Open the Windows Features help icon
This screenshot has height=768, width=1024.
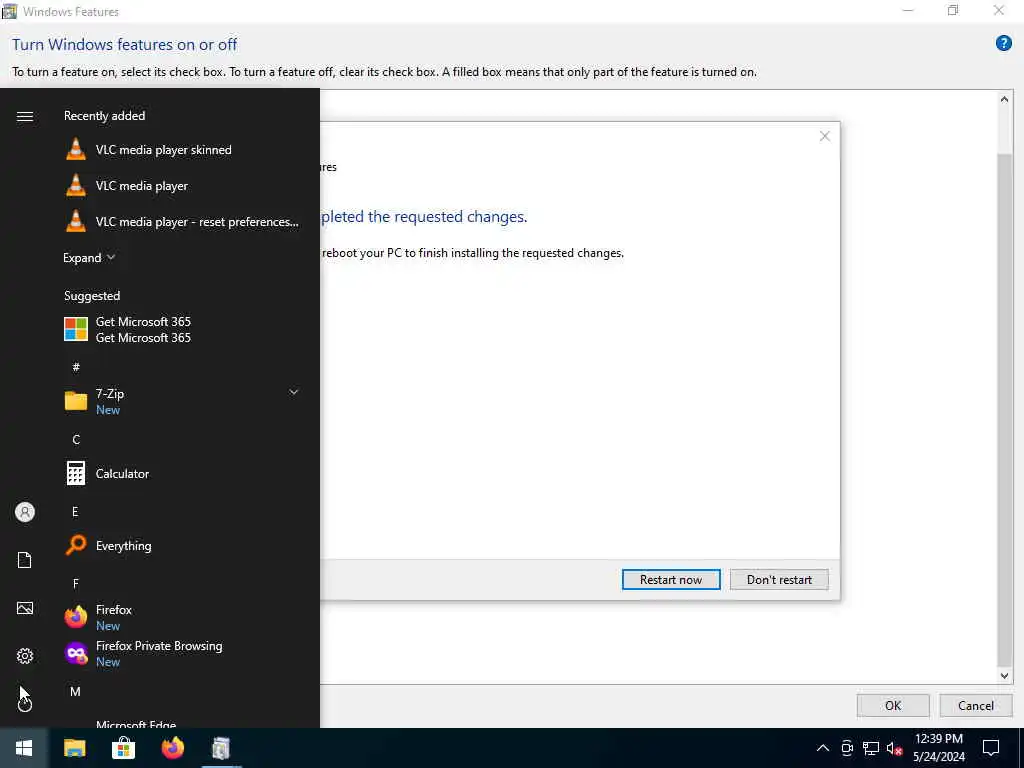coord(1004,43)
